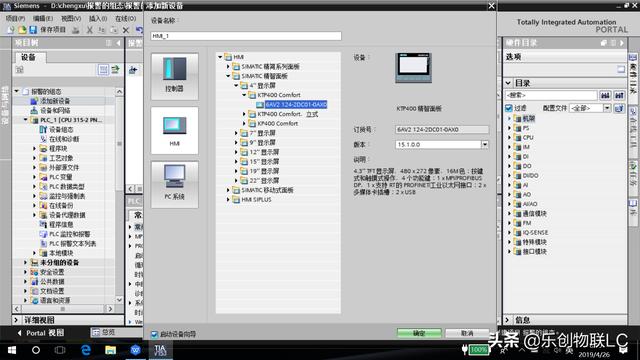Screen dimensions: 640x360
Task: Click the project tree view toggle icon
Action: [x=103, y=70]
